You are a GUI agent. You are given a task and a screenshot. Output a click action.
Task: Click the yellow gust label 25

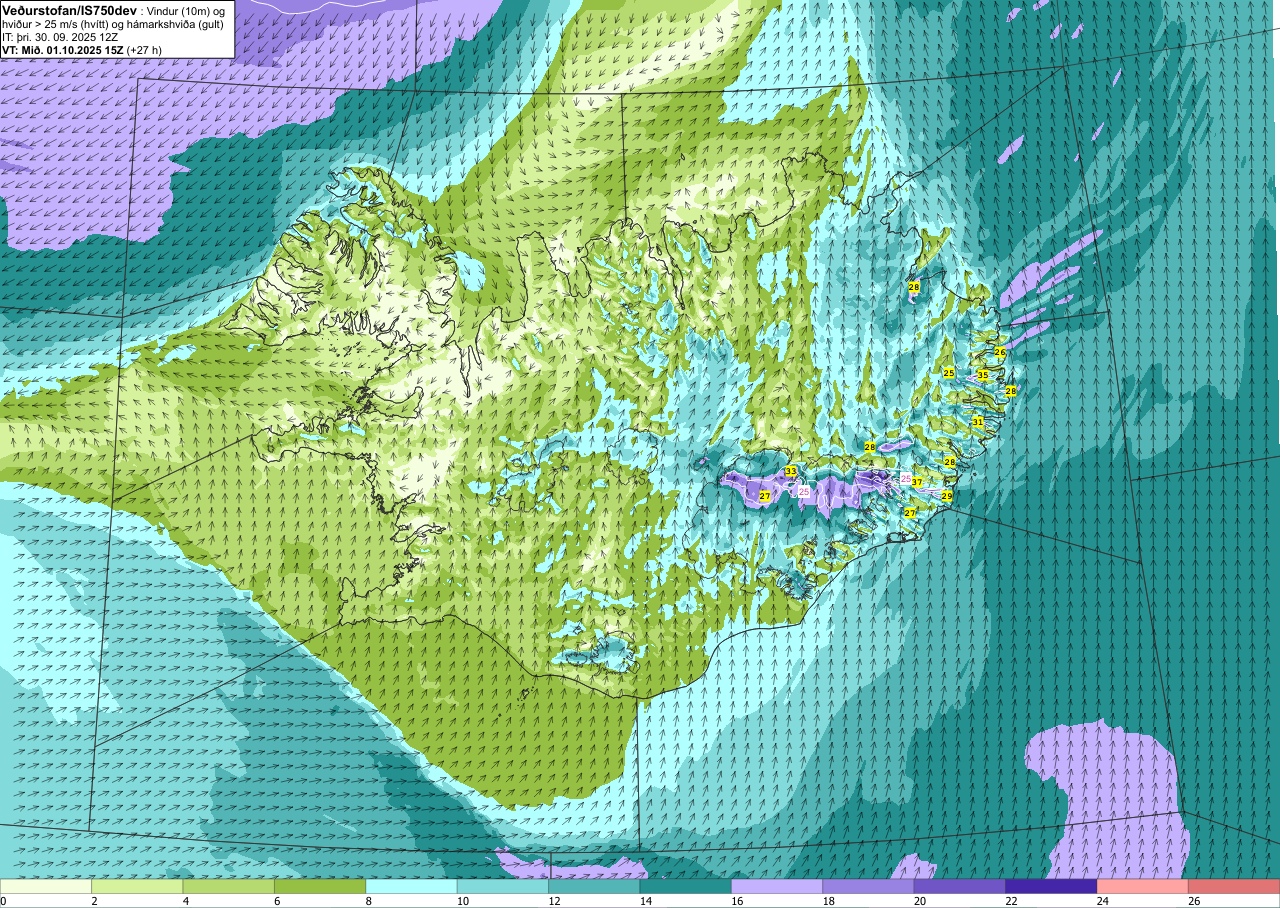[x=949, y=373]
